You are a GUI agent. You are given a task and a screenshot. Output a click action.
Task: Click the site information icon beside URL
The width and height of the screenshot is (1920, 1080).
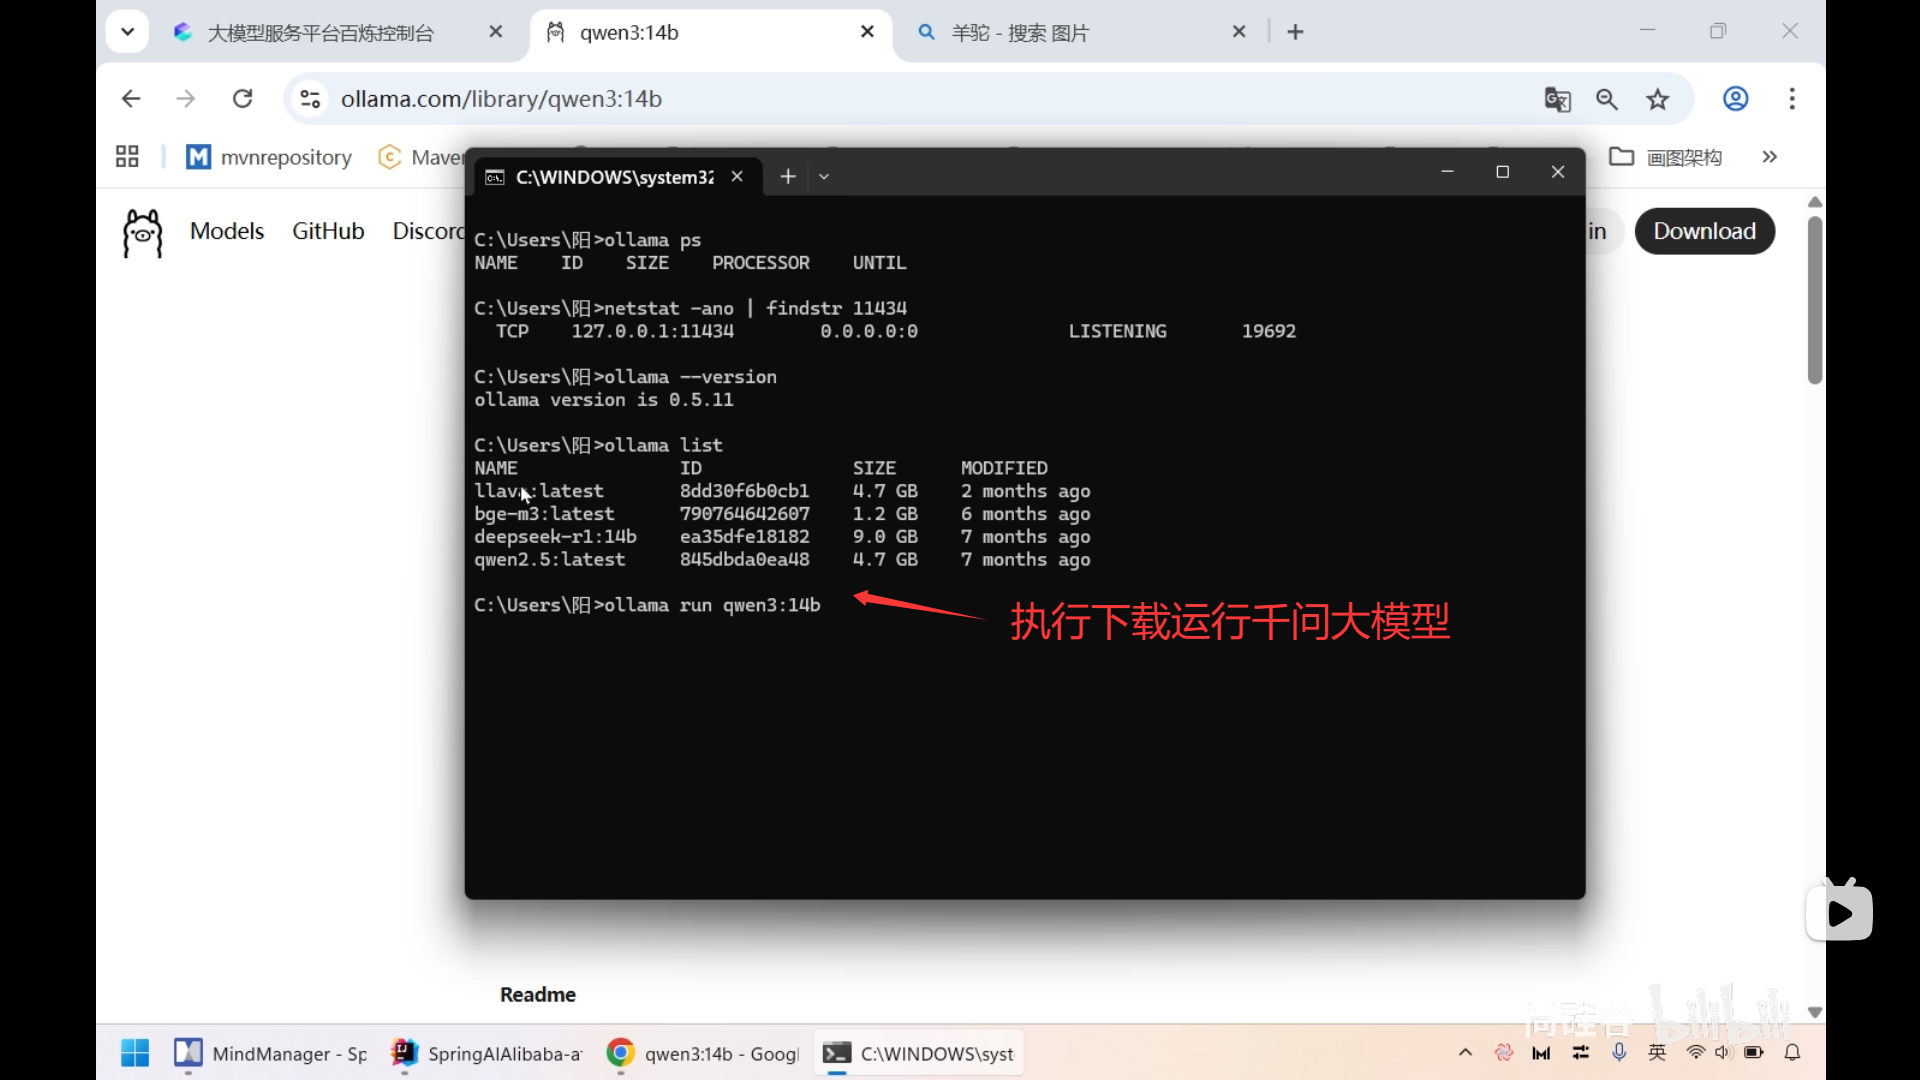(x=310, y=99)
